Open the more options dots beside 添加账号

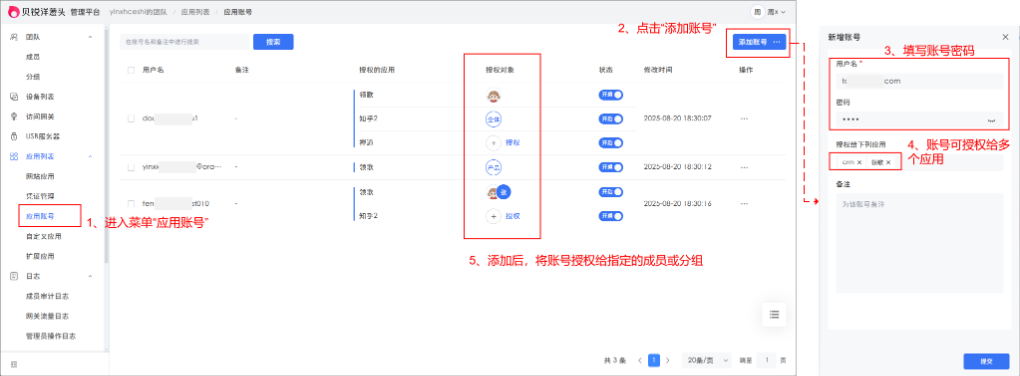click(x=777, y=42)
